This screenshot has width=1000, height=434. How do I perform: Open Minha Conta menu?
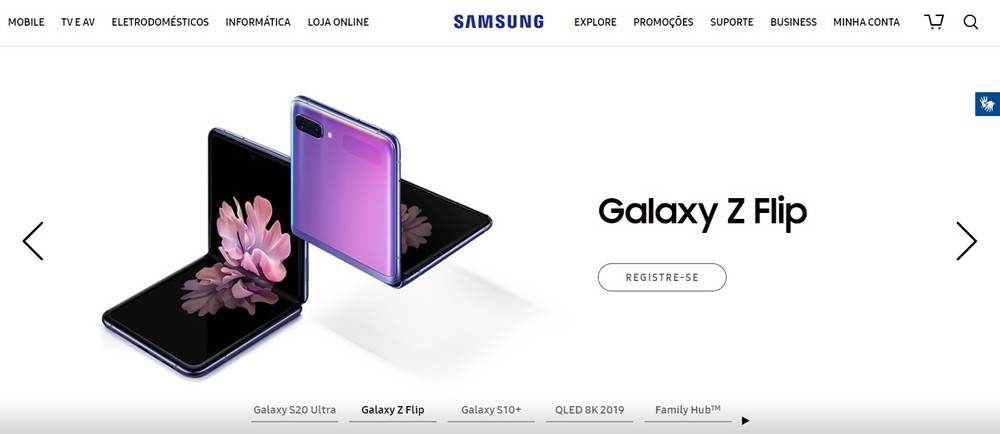[866, 22]
